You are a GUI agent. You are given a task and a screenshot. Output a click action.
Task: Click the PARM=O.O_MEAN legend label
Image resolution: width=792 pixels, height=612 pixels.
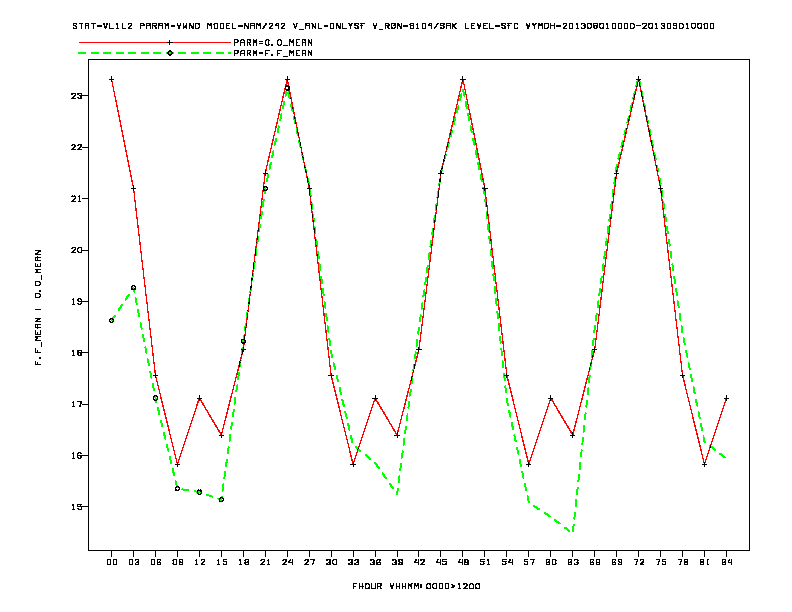click(x=273, y=43)
